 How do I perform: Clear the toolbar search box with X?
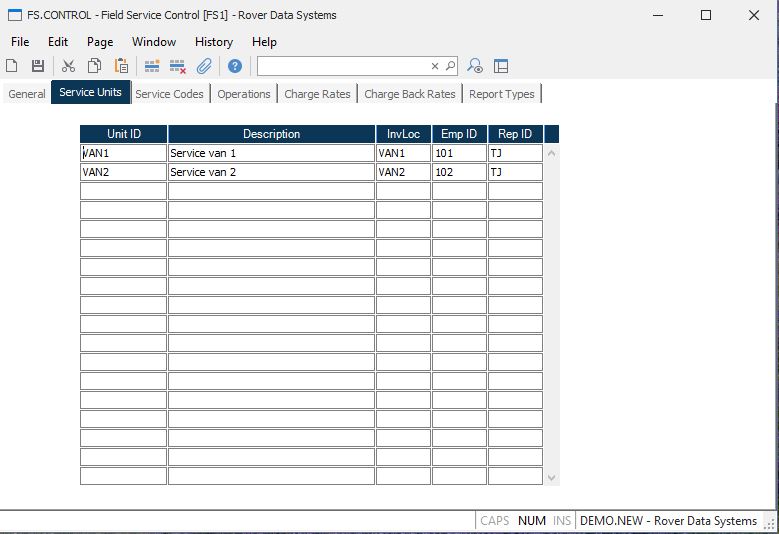tap(435, 66)
